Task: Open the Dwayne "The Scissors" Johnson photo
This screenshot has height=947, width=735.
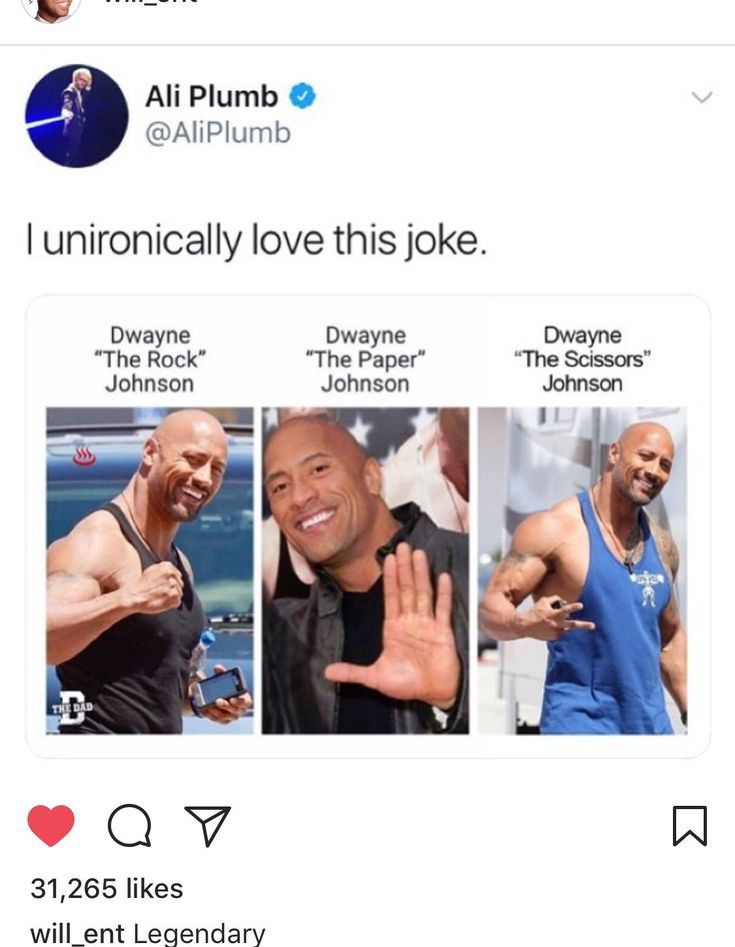Action: point(582,571)
